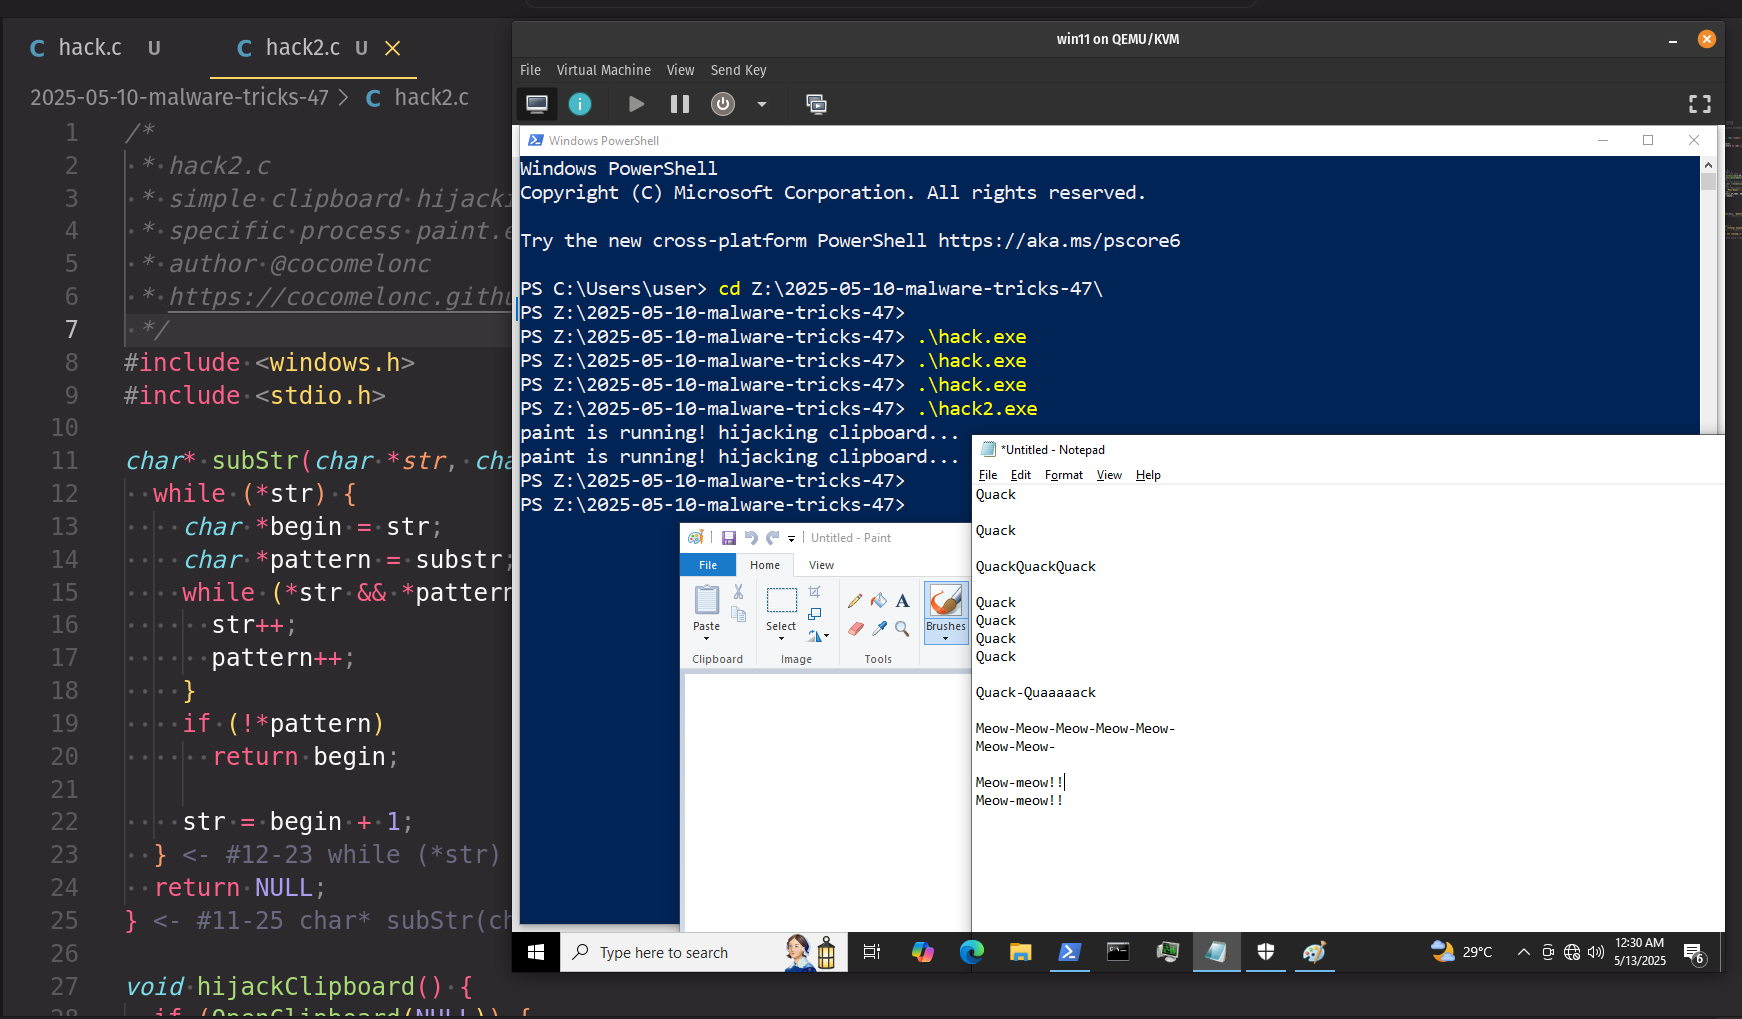Select the Text tool in Paint
Image resolution: width=1742 pixels, height=1019 pixels.
tap(902, 601)
